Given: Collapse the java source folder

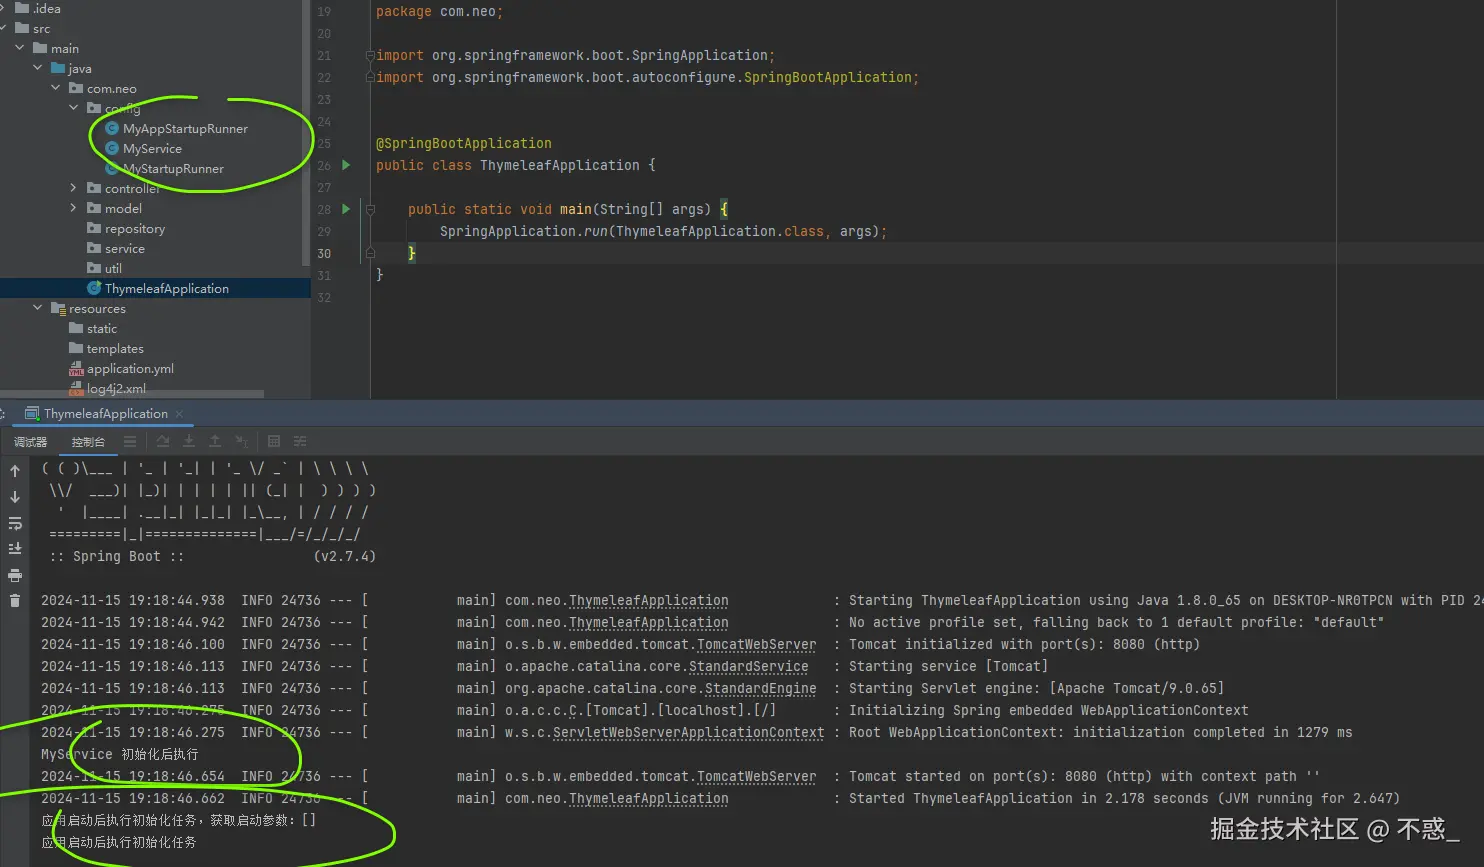Looking at the screenshot, I should [38, 68].
